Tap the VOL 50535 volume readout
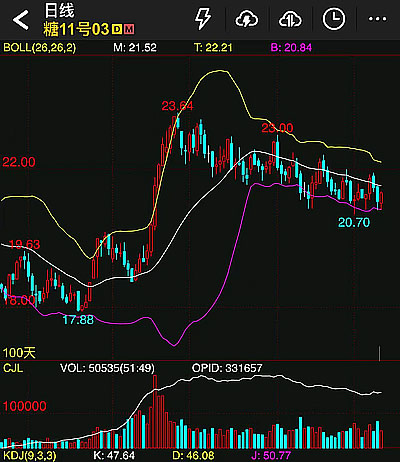The height and width of the screenshot is (462, 400). pos(107,368)
